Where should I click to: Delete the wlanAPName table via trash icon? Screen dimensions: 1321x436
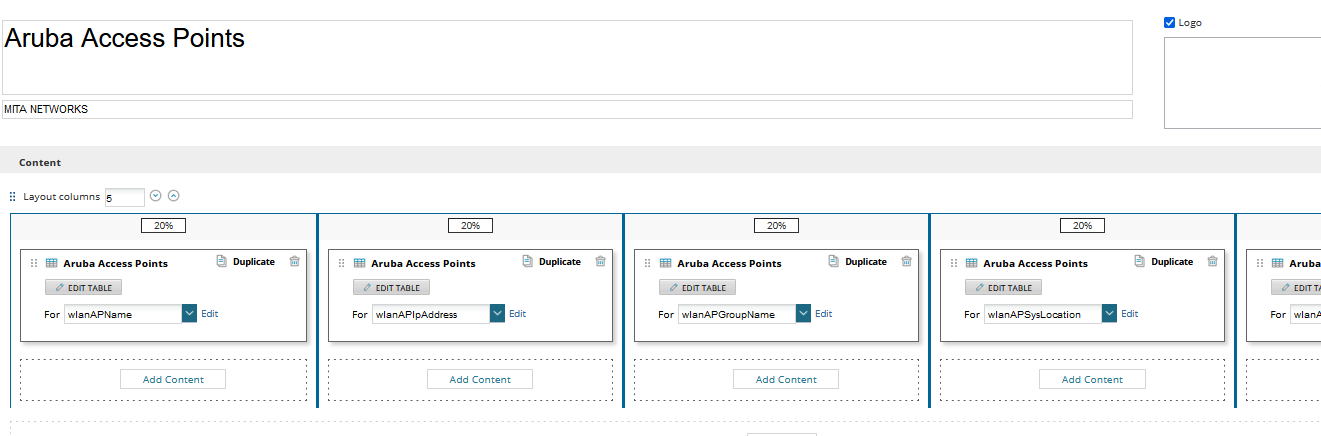(x=294, y=261)
